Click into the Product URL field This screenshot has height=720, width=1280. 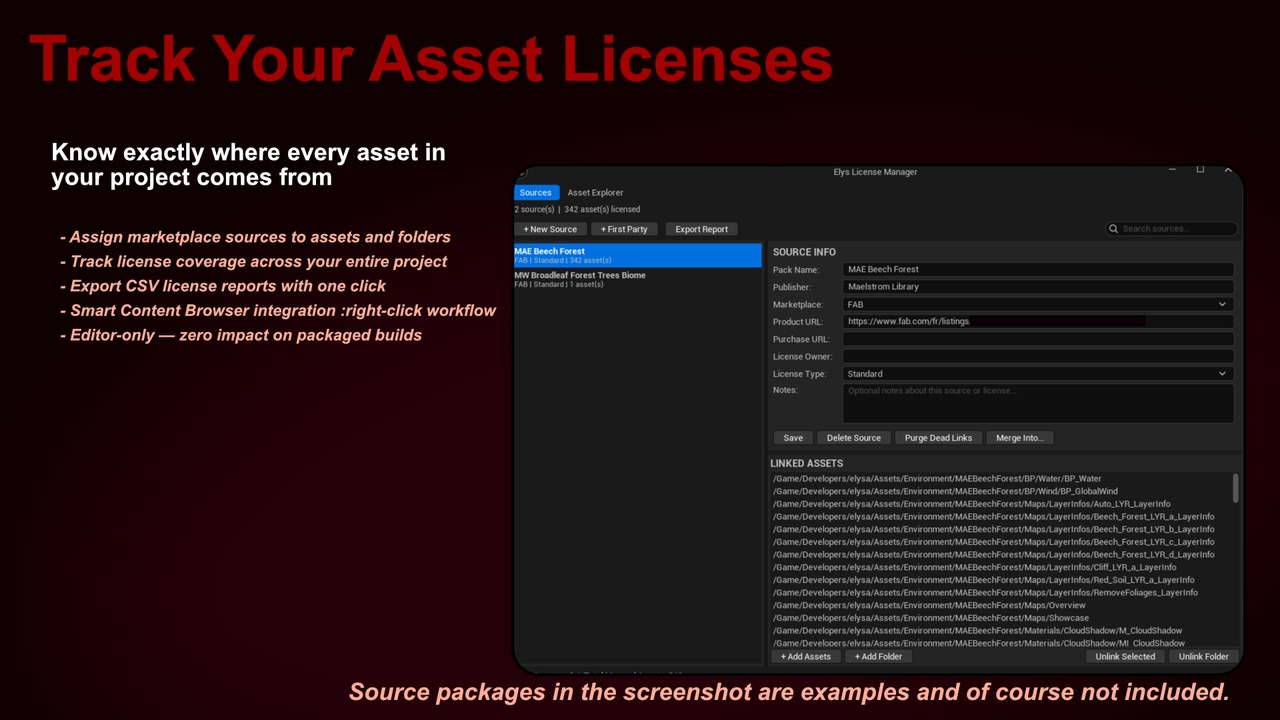coord(1038,322)
